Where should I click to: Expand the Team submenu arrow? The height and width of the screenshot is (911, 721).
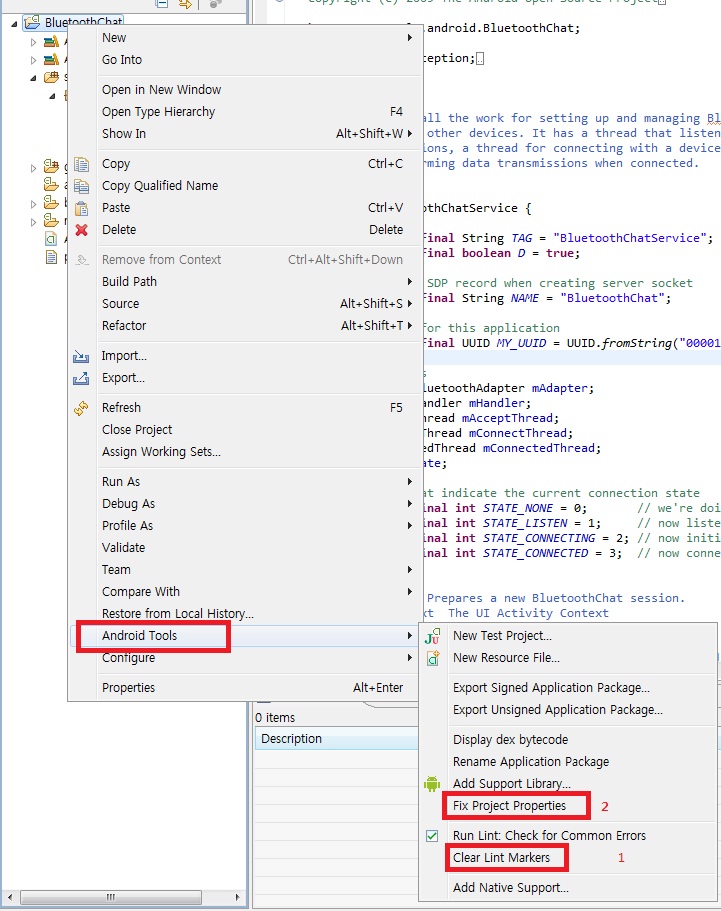pos(410,570)
